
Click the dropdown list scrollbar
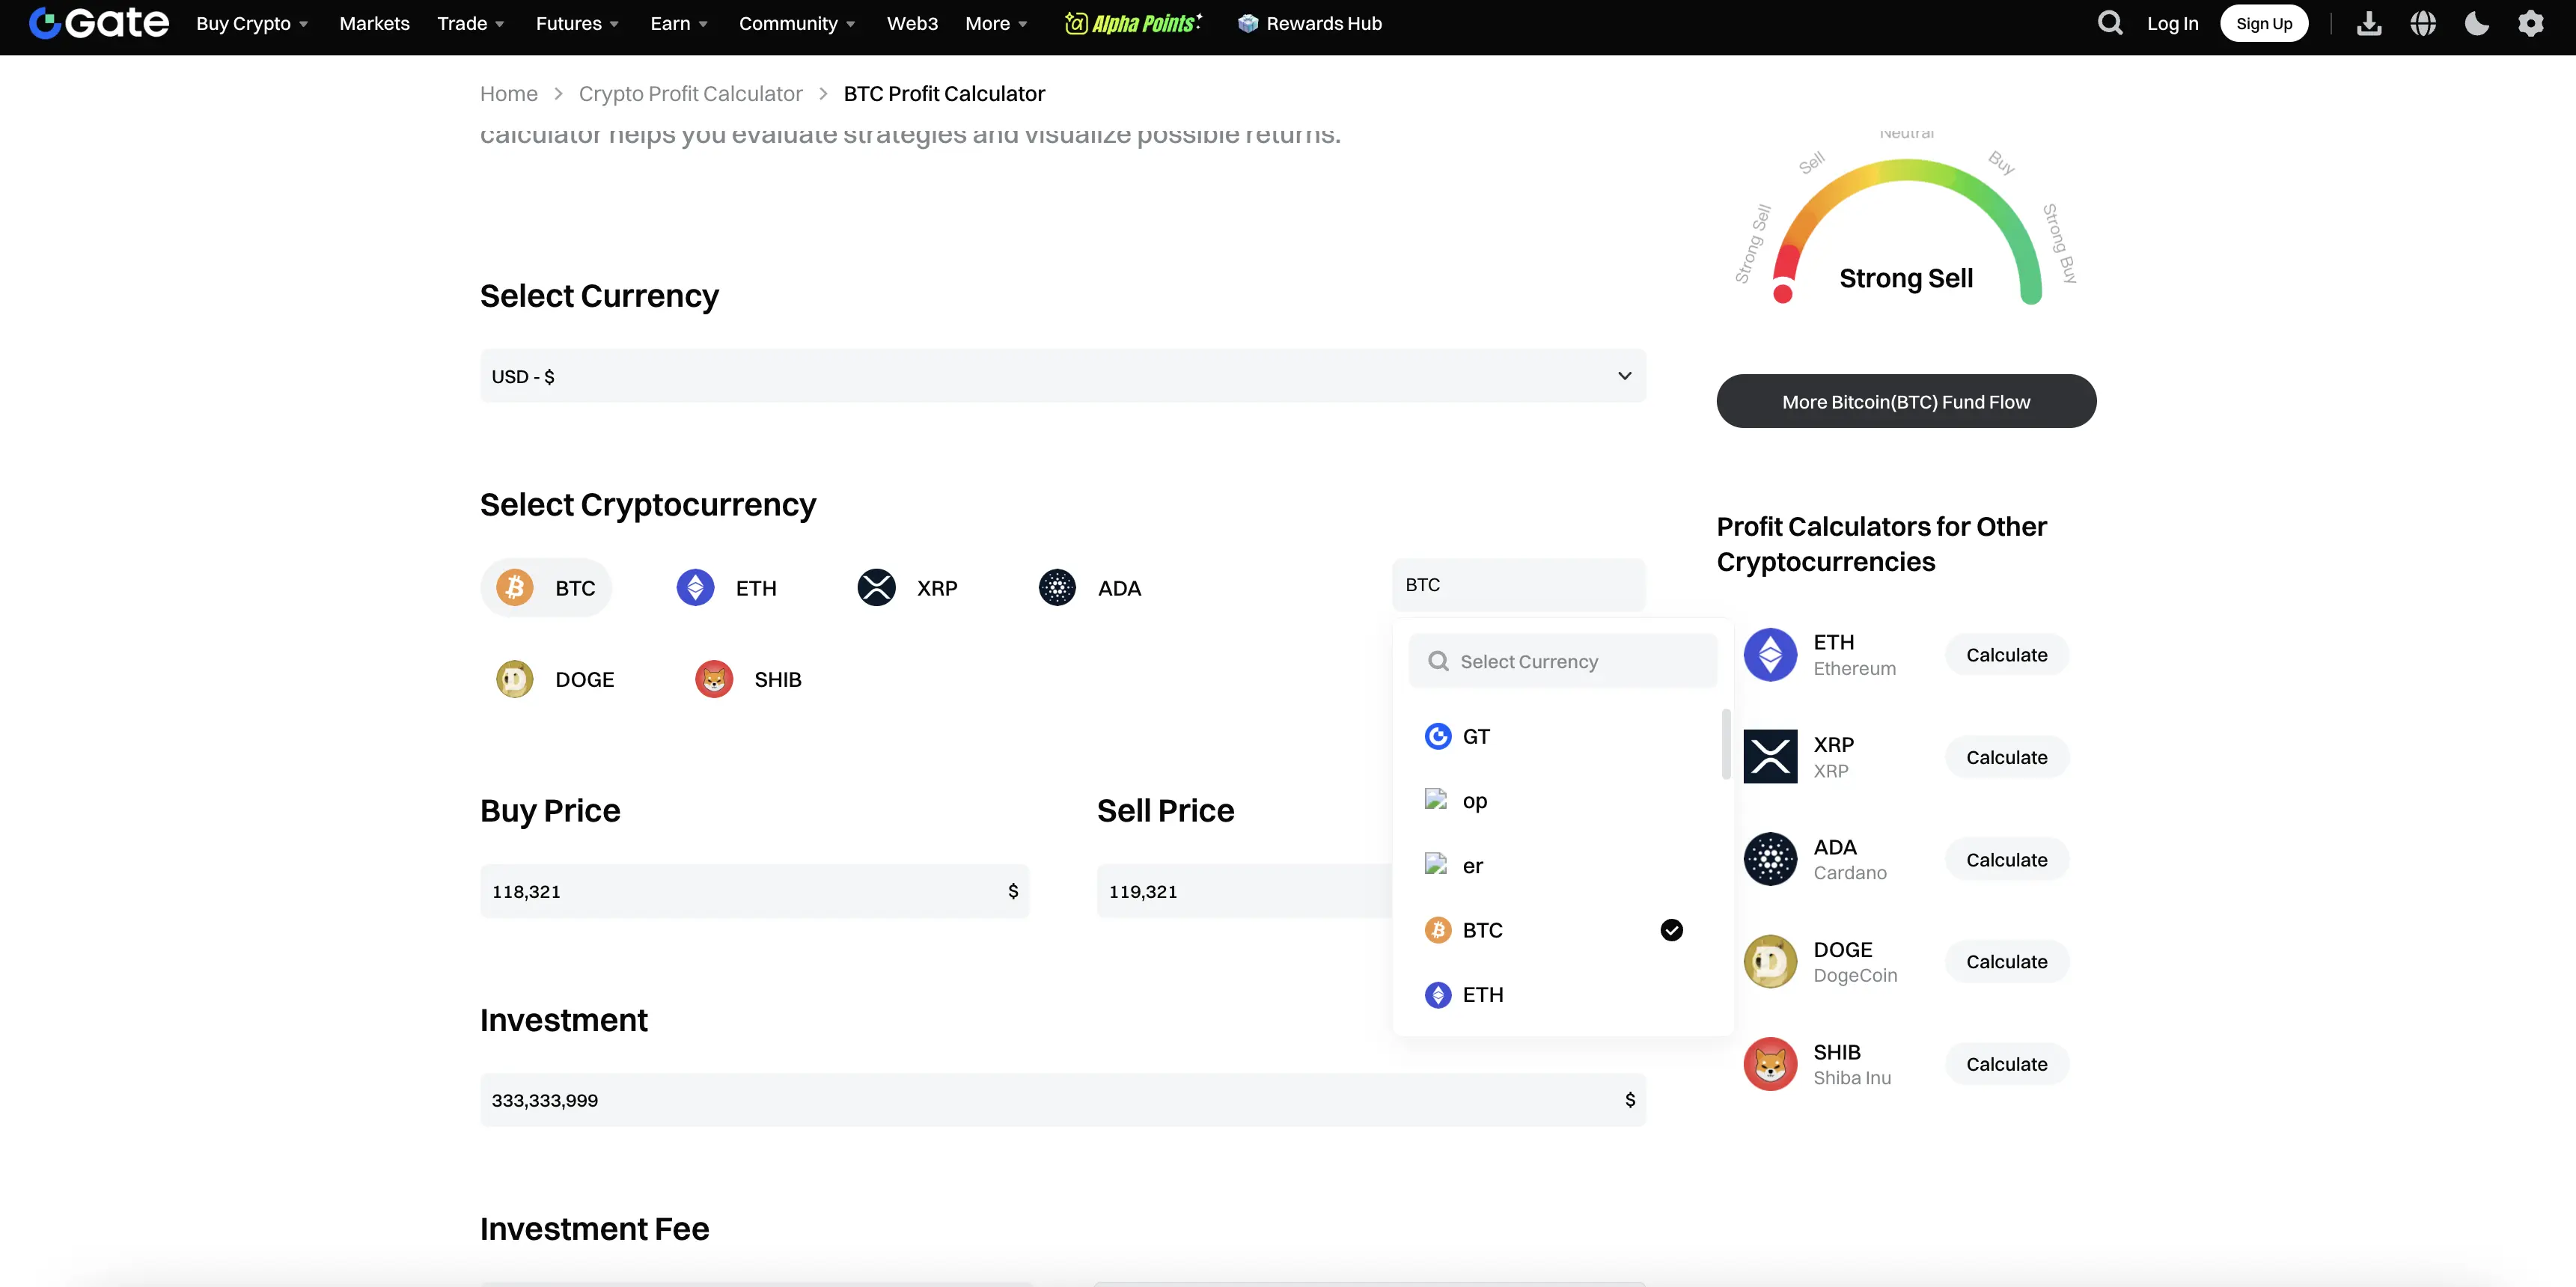1725,743
